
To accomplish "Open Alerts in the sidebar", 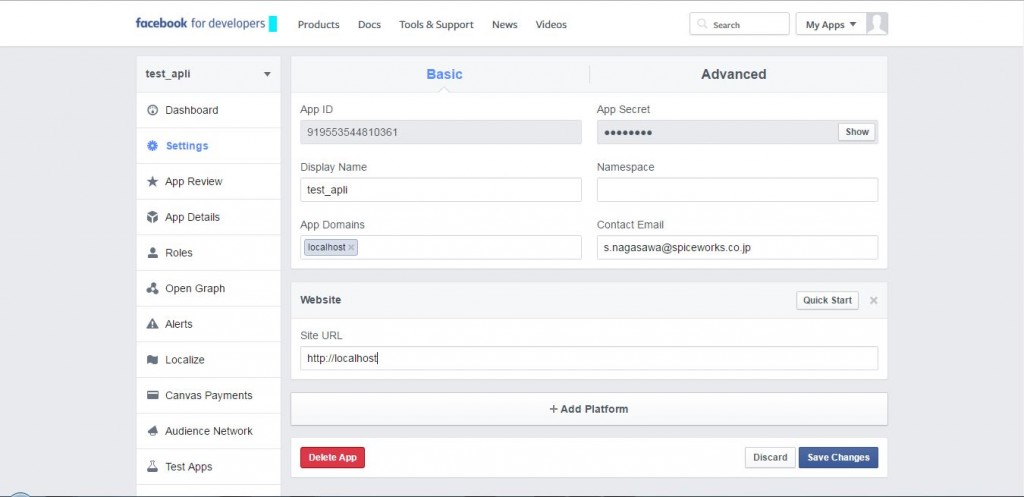I will [208, 324].
